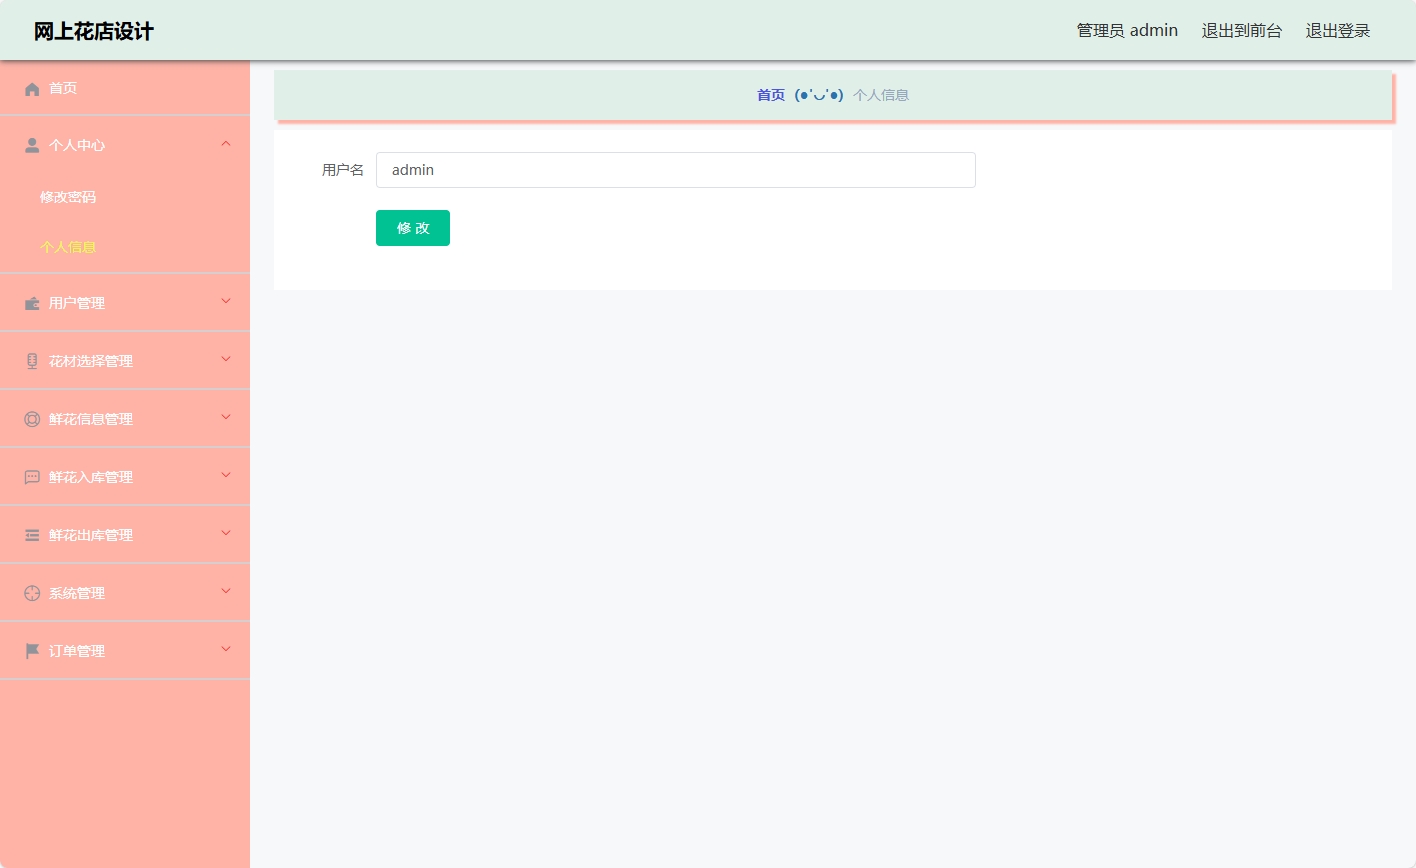The image size is (1416, 868).
Task: Open the 修改密码 menu item
Action: tap(67, 197)
